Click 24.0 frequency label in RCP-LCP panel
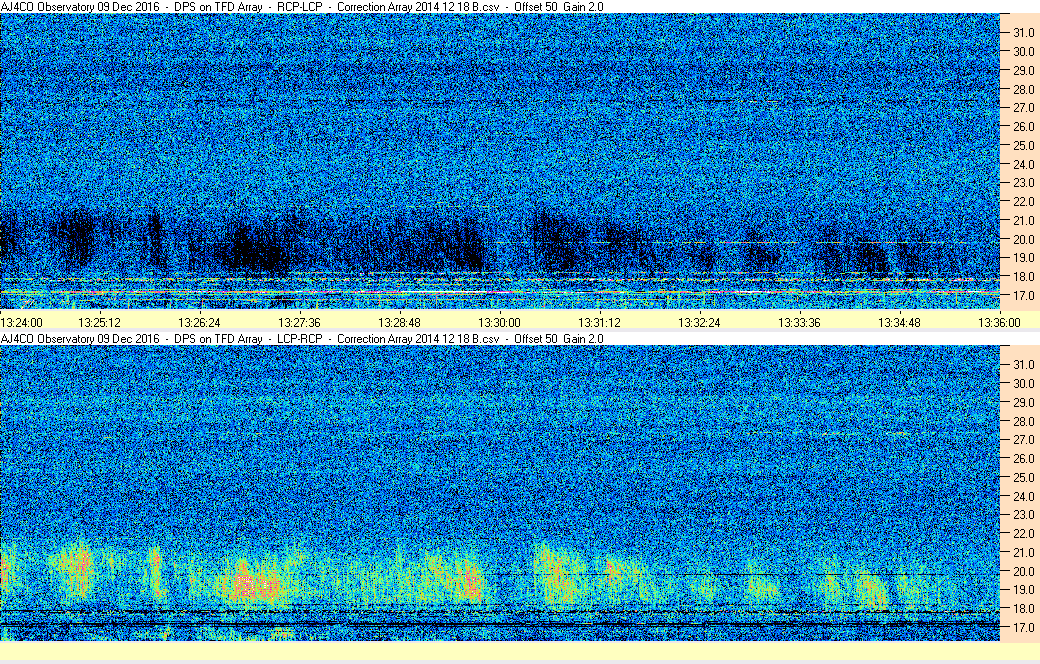 point(1023,164)
